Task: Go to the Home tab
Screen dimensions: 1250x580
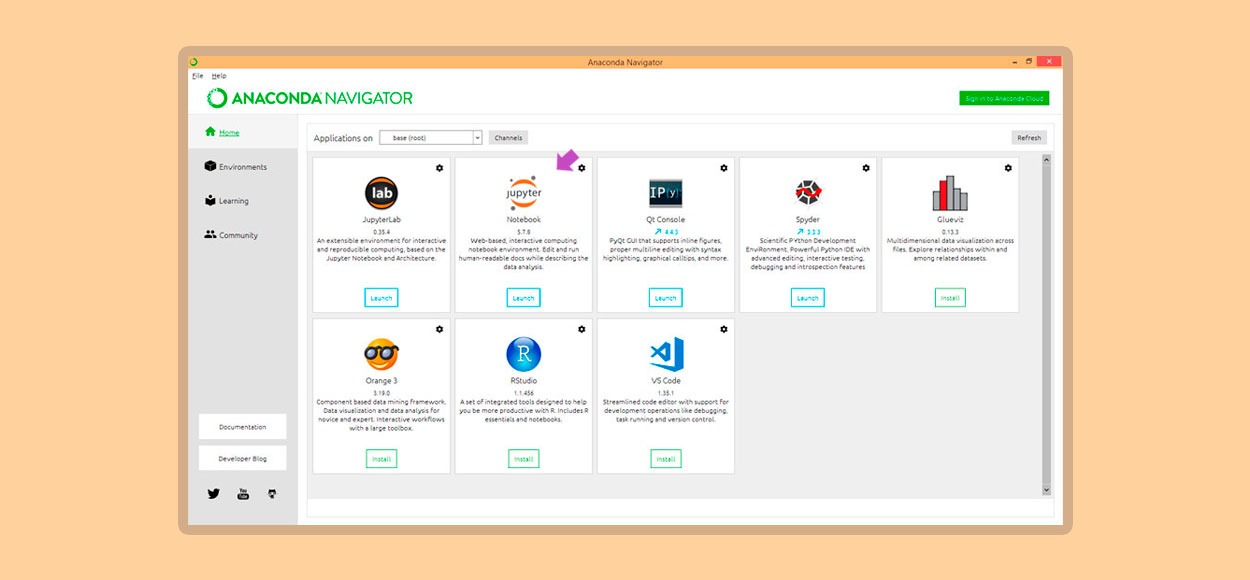Action: tap(243, 132)
